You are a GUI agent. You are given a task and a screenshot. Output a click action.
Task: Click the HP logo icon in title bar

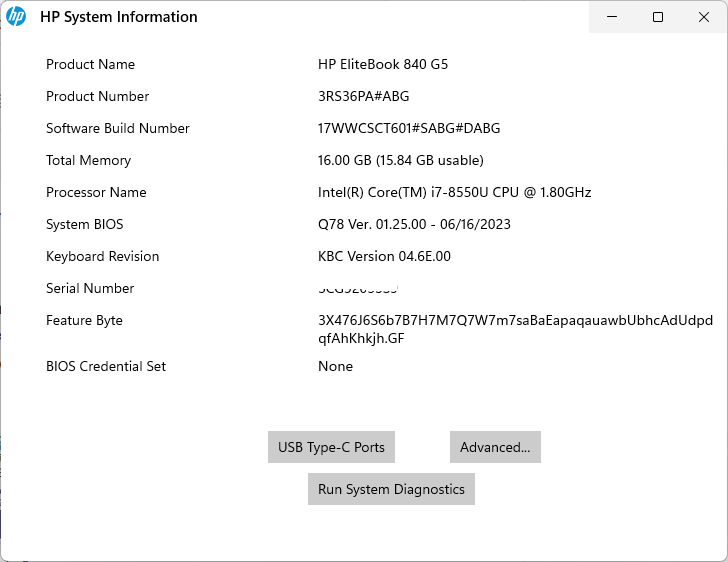pyautogui.click(x=16, y=17)
